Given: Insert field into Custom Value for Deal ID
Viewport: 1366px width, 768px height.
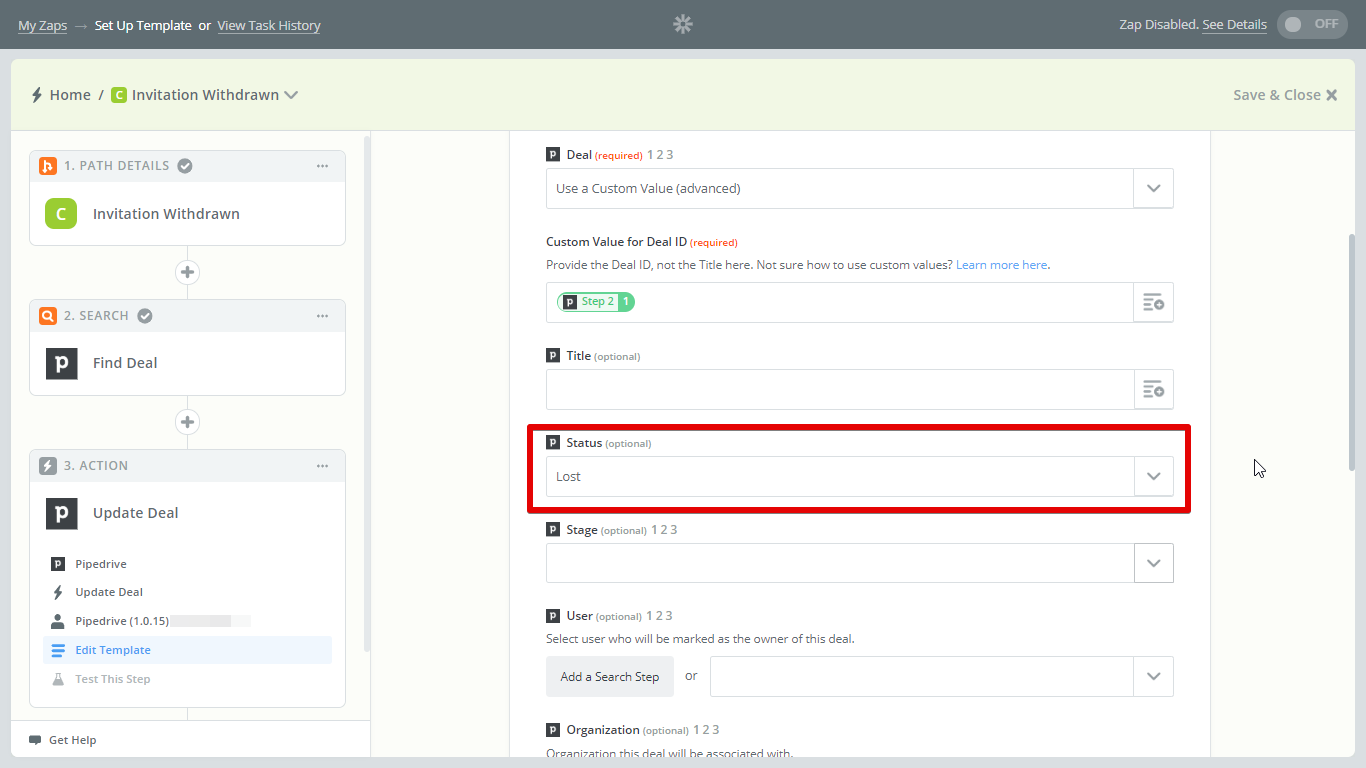Looking at the screenshot, I should point(1153,302).
